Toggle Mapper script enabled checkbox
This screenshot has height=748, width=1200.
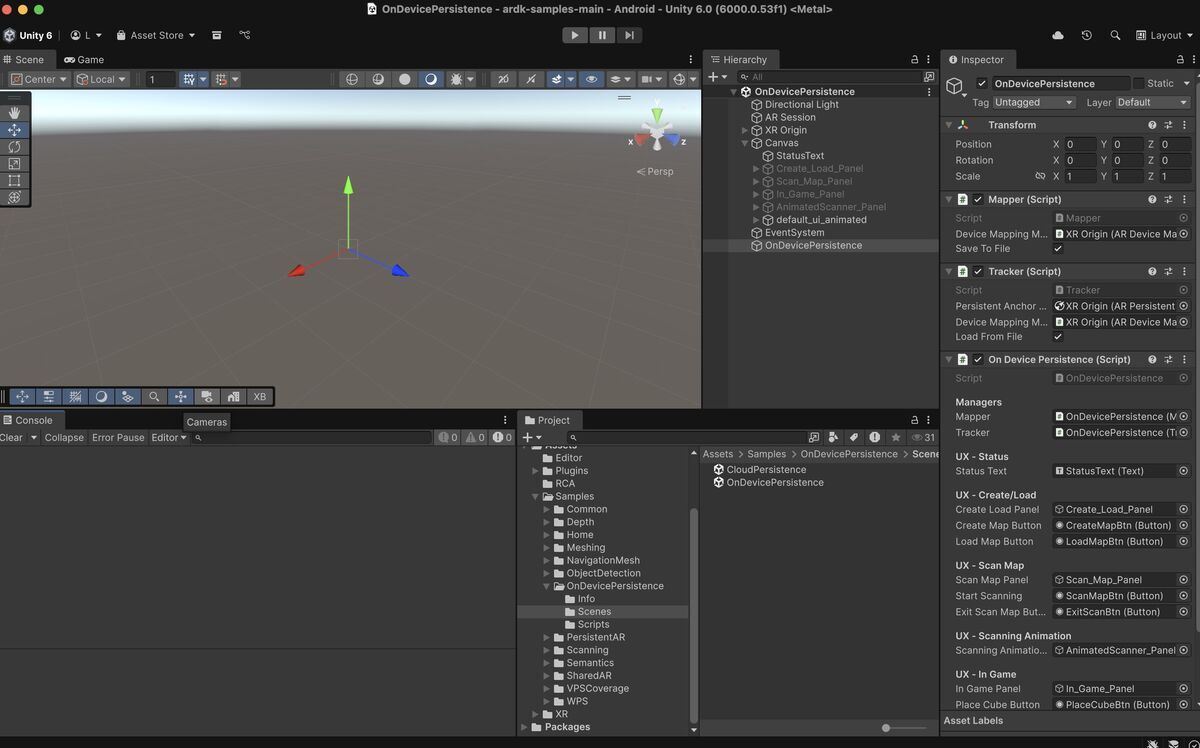point(978,200)
